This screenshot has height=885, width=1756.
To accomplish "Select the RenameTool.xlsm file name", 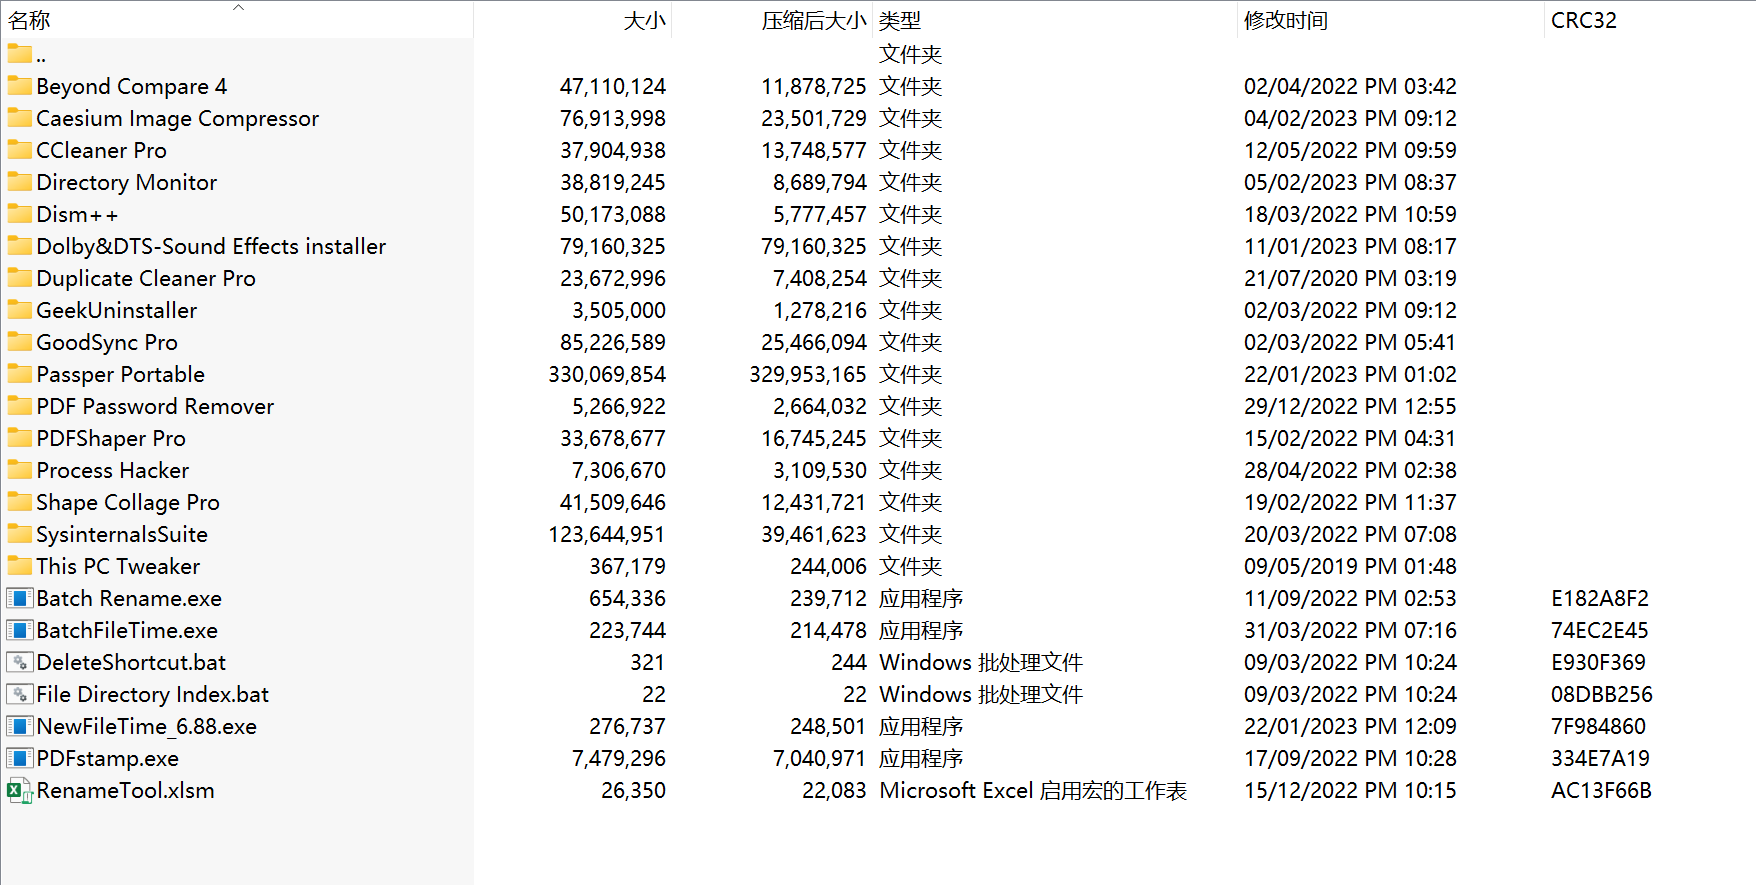I will click(x=126, y=791).
